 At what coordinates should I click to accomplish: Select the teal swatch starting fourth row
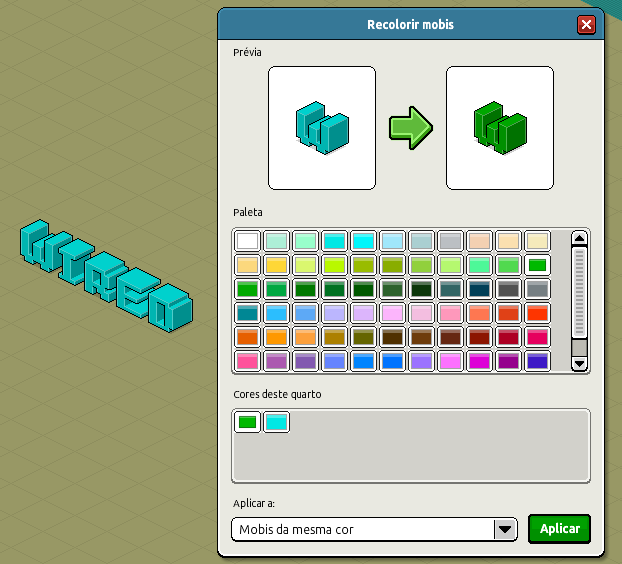pyautogui.click(x=247, y=313)
